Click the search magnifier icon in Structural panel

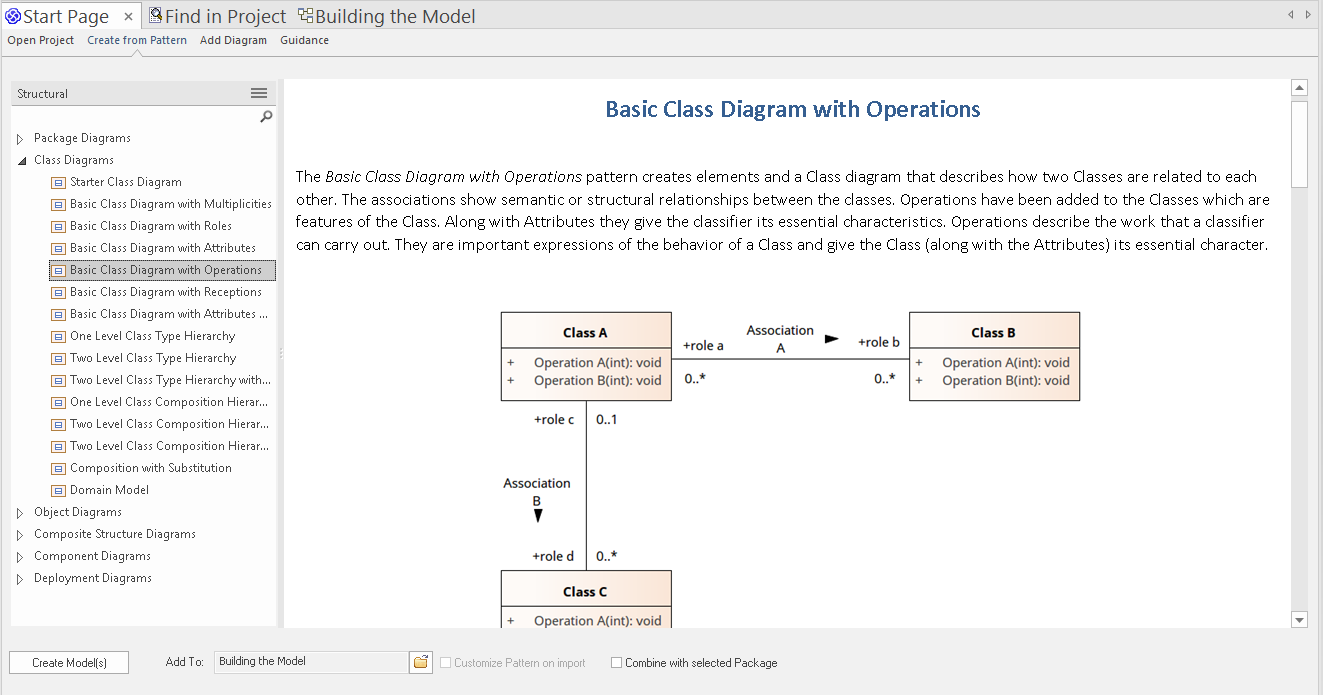coord(266,117)
